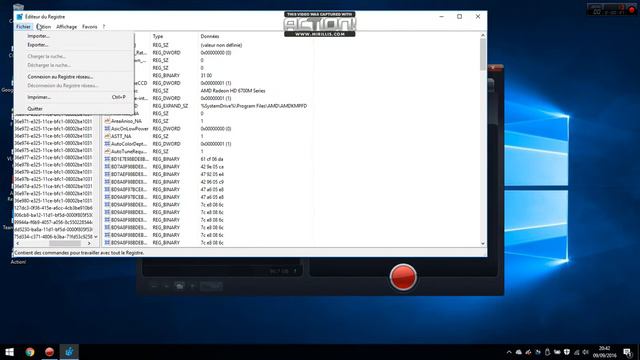Select tree key 36e97d-e325-11ce-bfc1
This screenshot has height=360, width=640.
(x=53, y=187)
